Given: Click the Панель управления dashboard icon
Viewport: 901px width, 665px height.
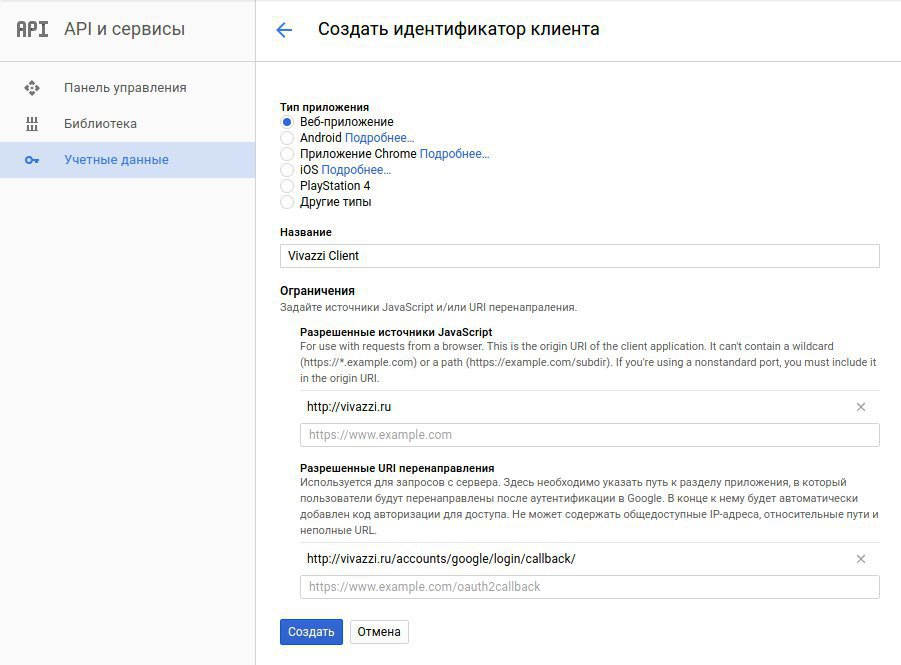Looking at the screenshot, I should click(x=32, y=88).
